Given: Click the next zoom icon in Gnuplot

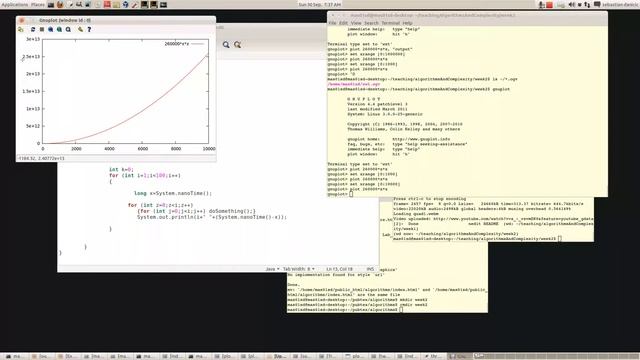Looking at the screenshot, I should click(60, 29).
